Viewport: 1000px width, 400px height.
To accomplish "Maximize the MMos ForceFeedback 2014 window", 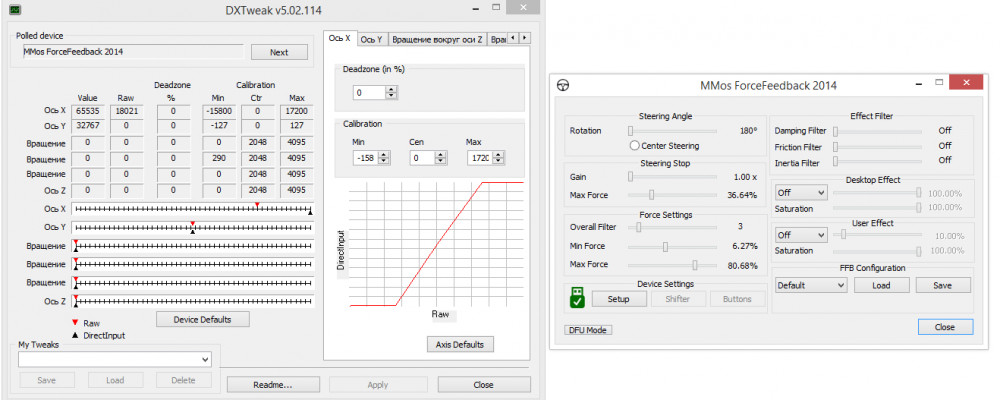I will point(939,83).
